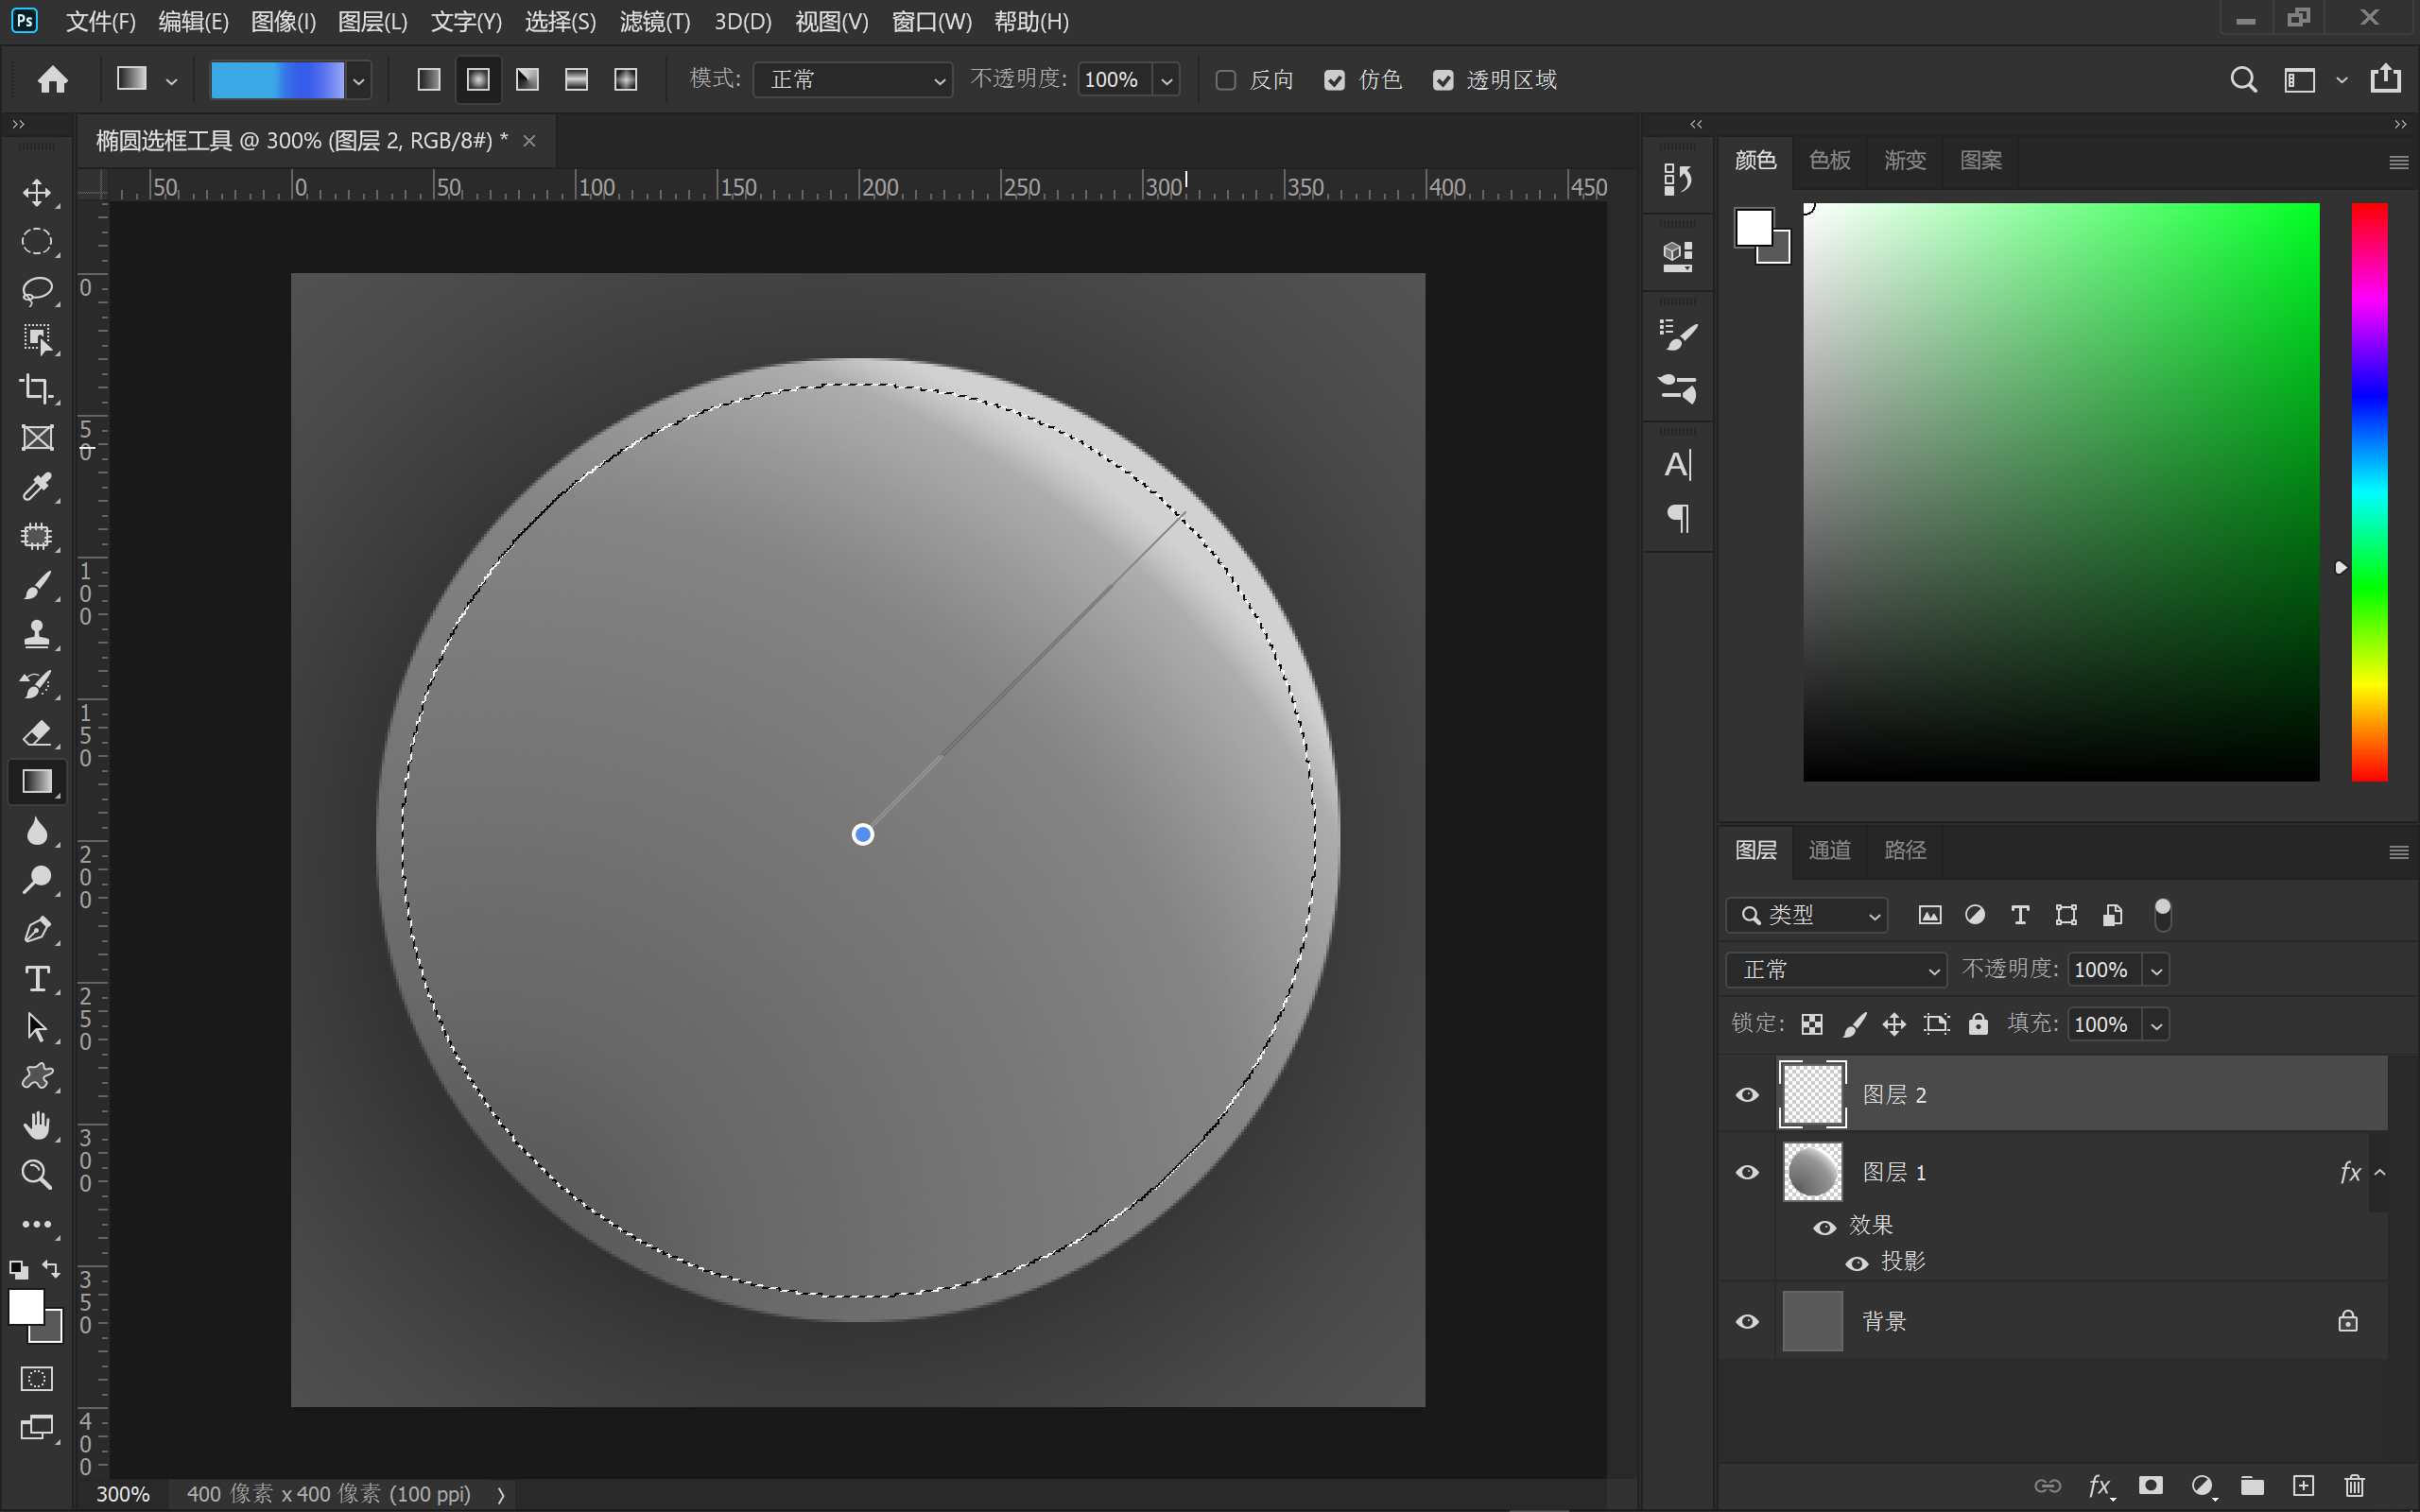Open the layer blend mode 正常 dropdown
The image size is (2420, 1512).
coord(1836,970)
